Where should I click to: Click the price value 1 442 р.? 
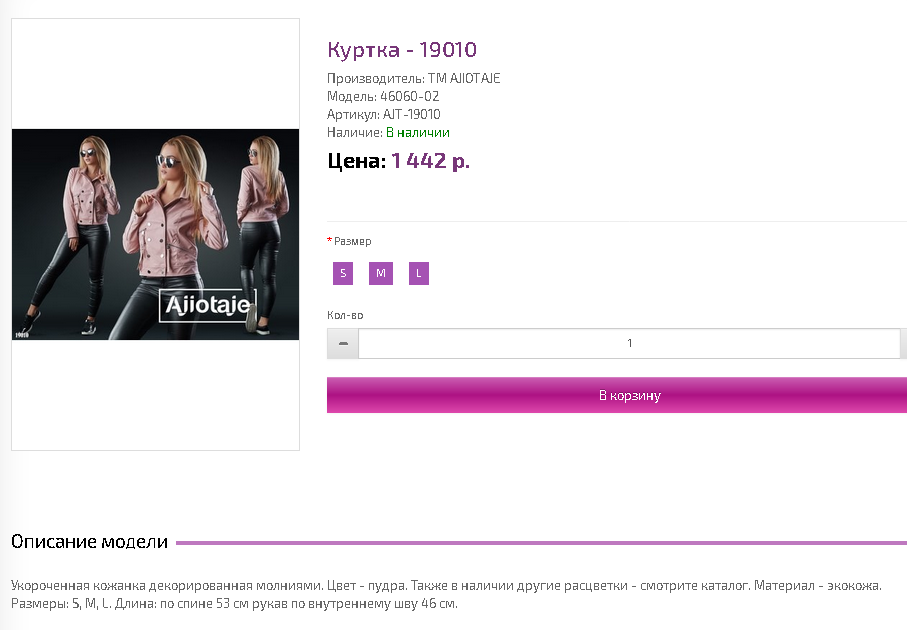(x=430, y=160)
